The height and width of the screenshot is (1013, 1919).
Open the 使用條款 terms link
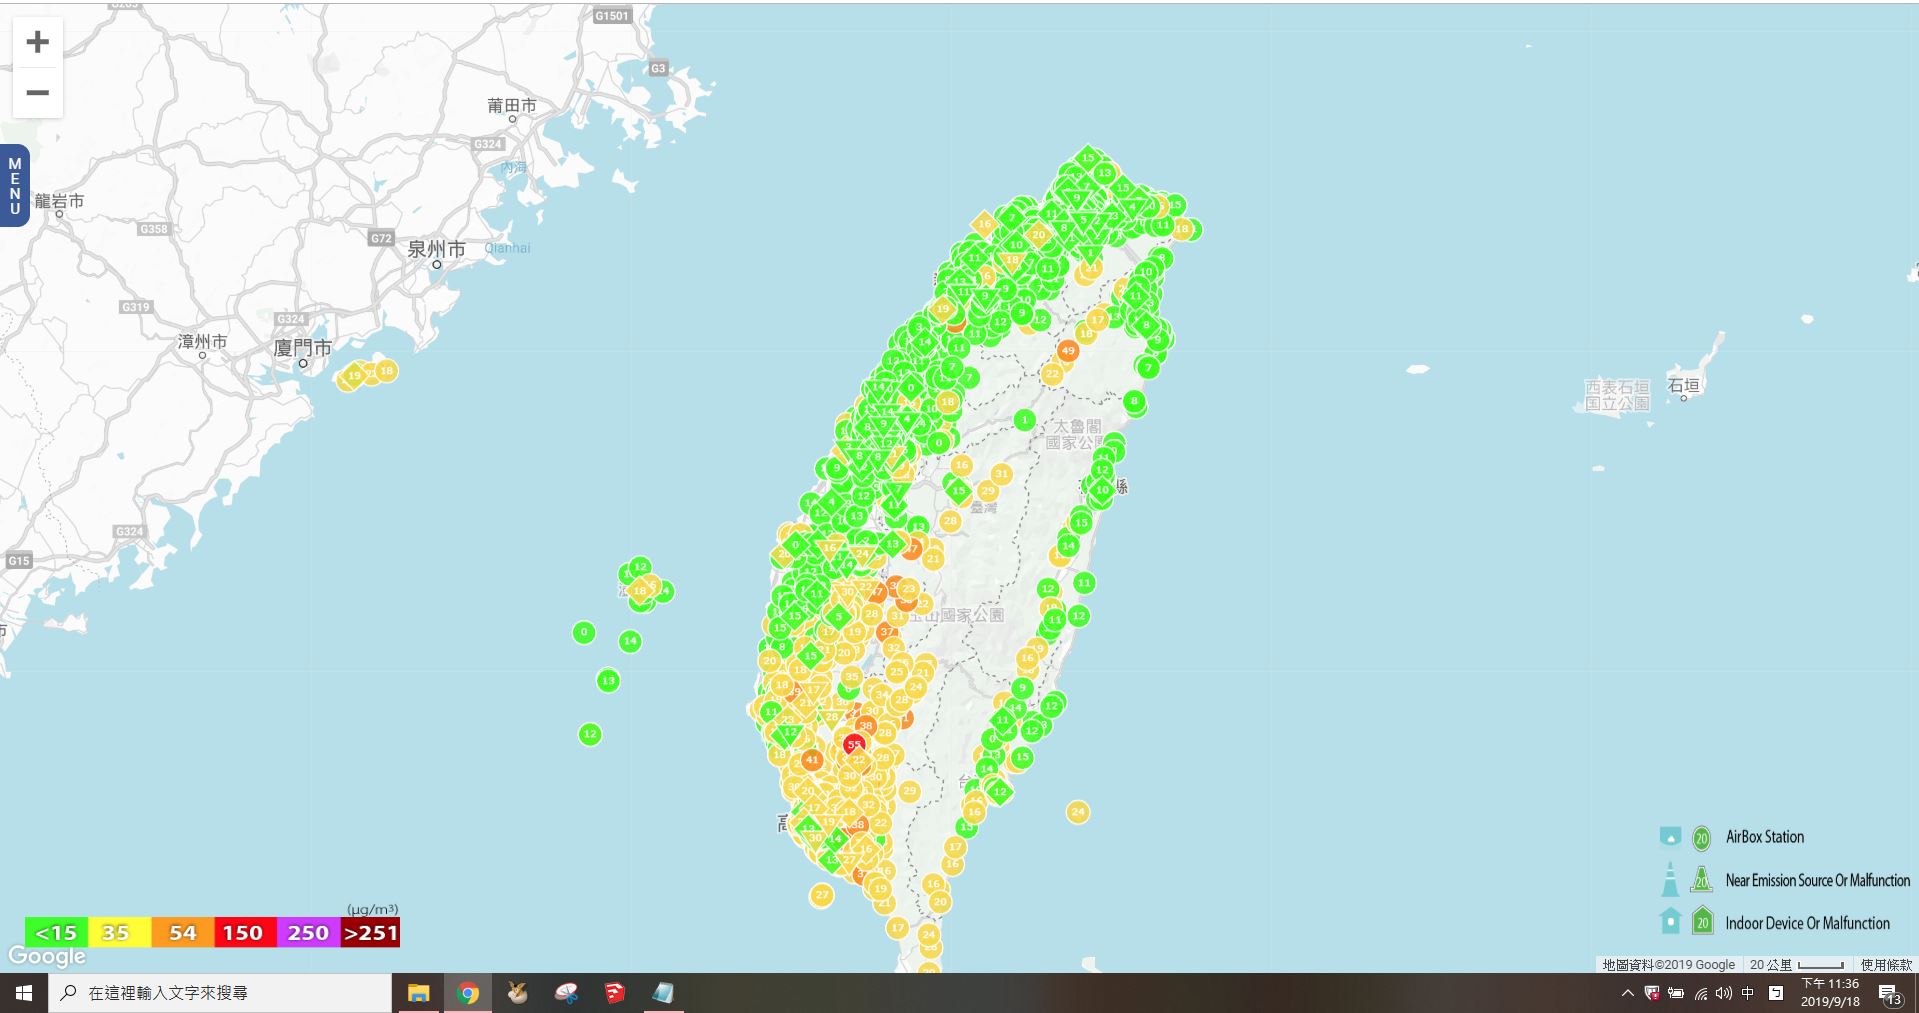(x=1886, y=965)
